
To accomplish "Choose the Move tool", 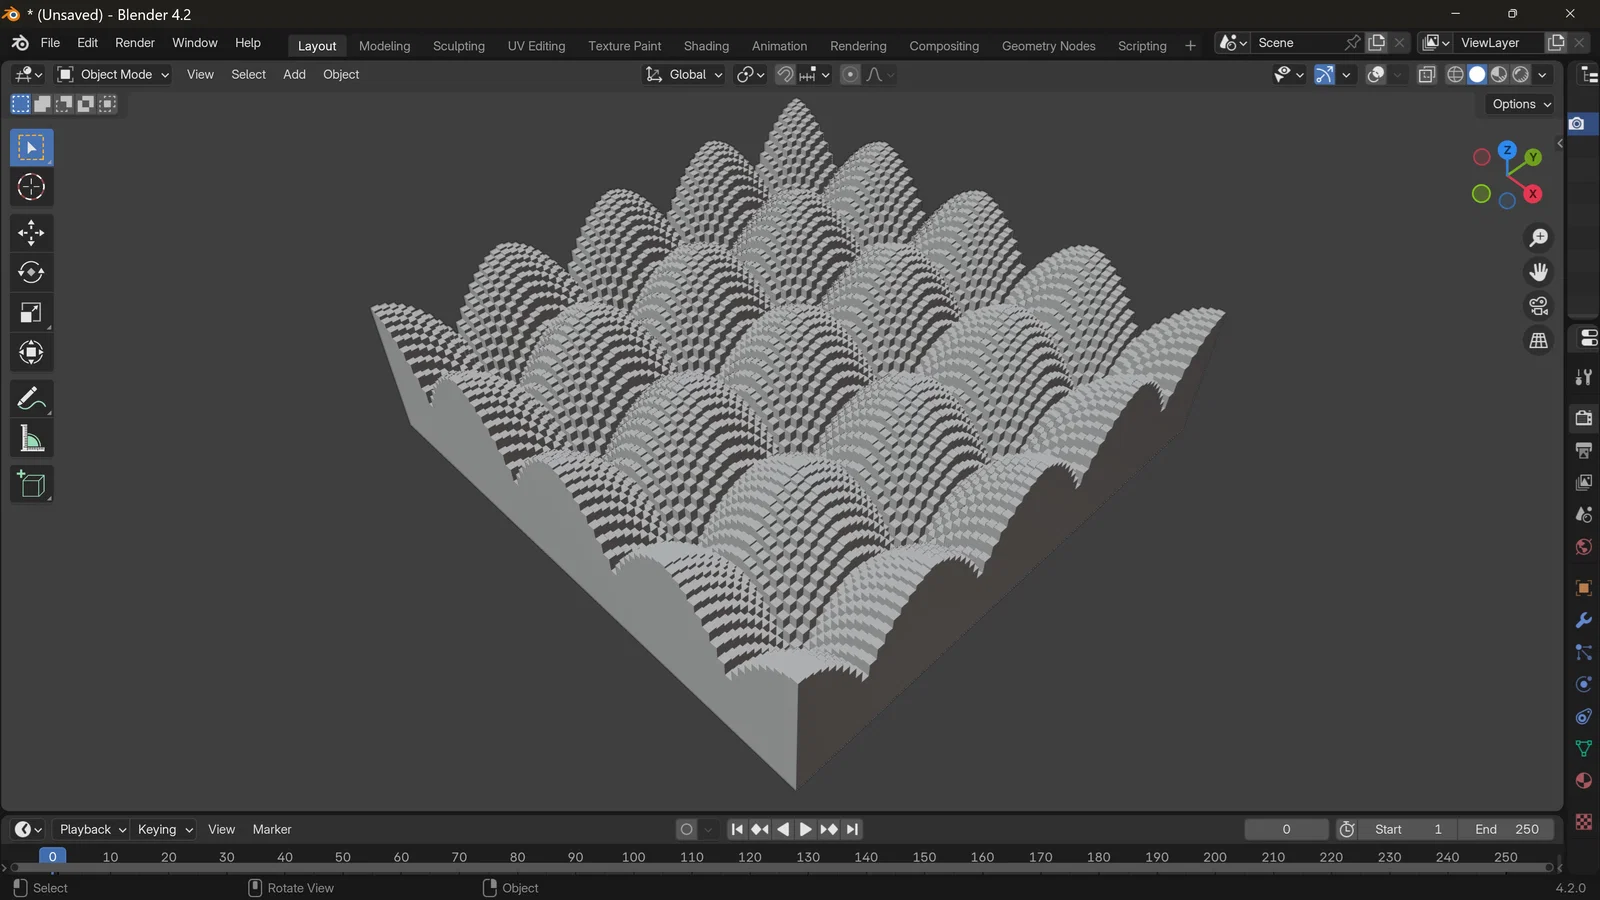I will pyautogui.click(x=31, y=232).
